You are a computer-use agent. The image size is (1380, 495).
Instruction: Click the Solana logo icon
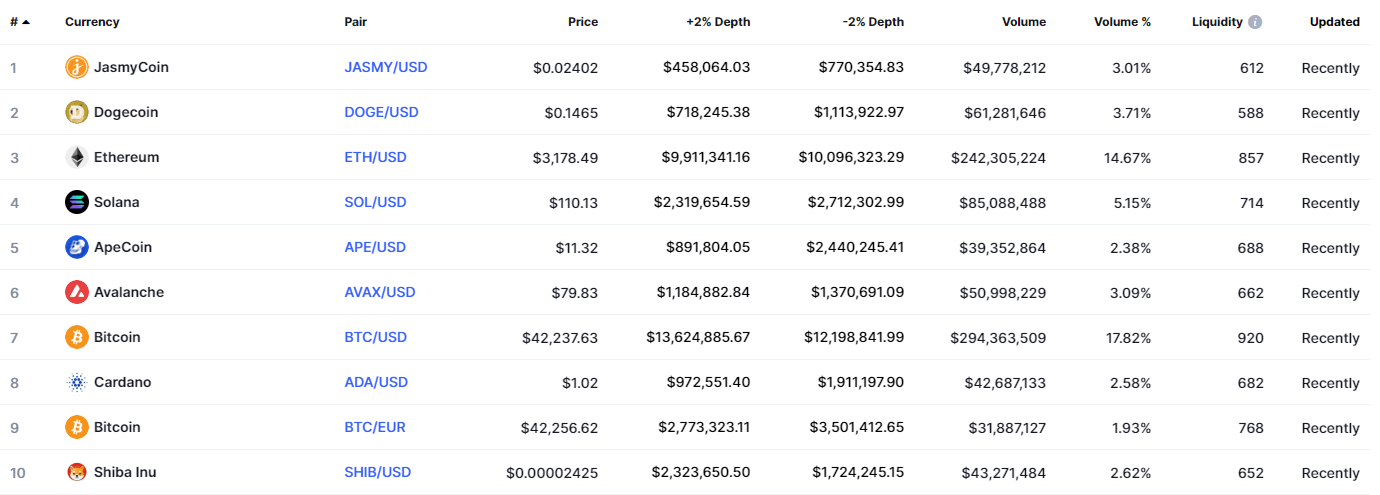76,202
